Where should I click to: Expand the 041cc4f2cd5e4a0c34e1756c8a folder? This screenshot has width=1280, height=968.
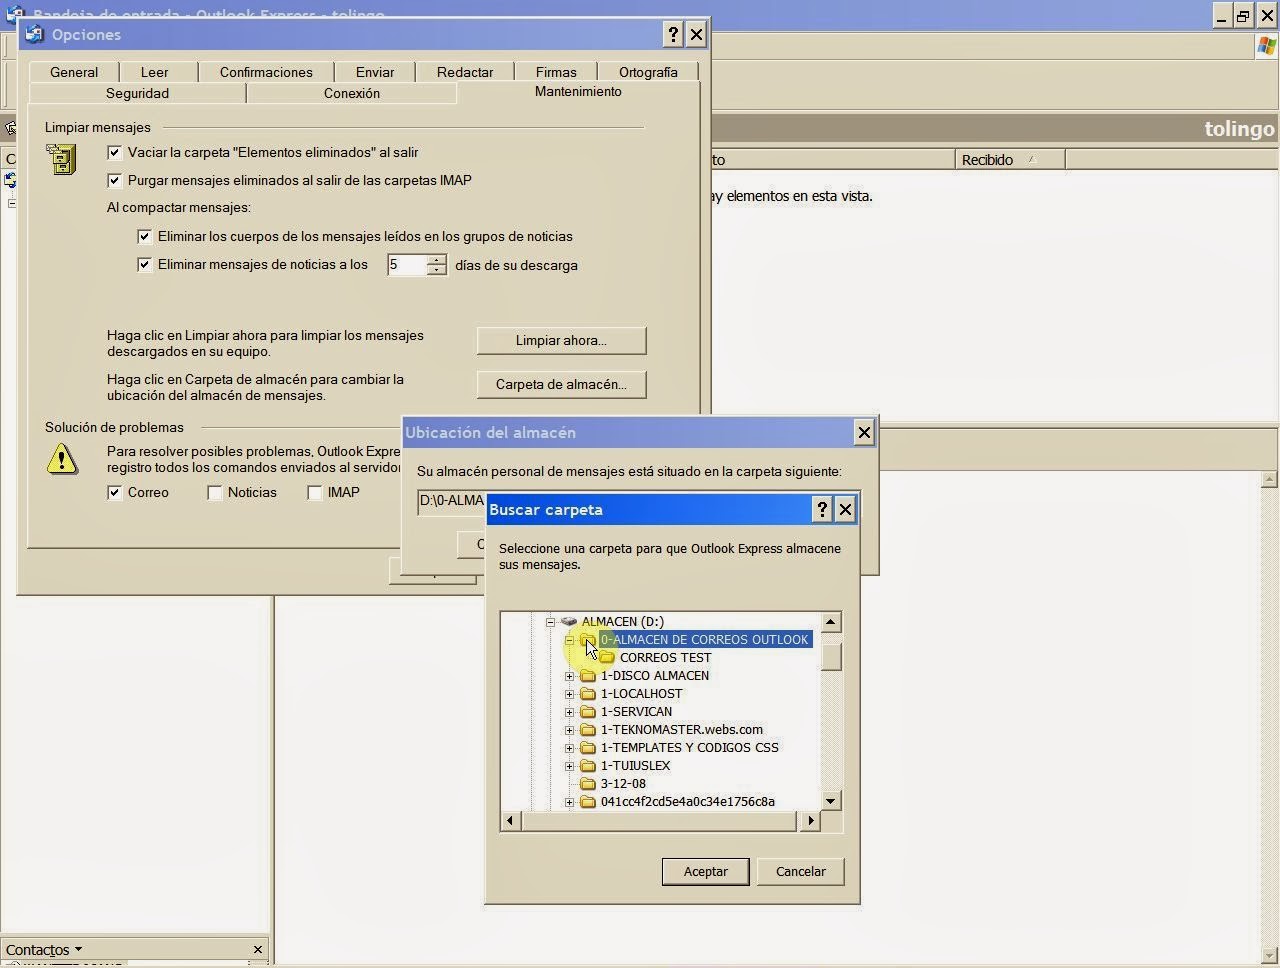(x=569, y=801)
